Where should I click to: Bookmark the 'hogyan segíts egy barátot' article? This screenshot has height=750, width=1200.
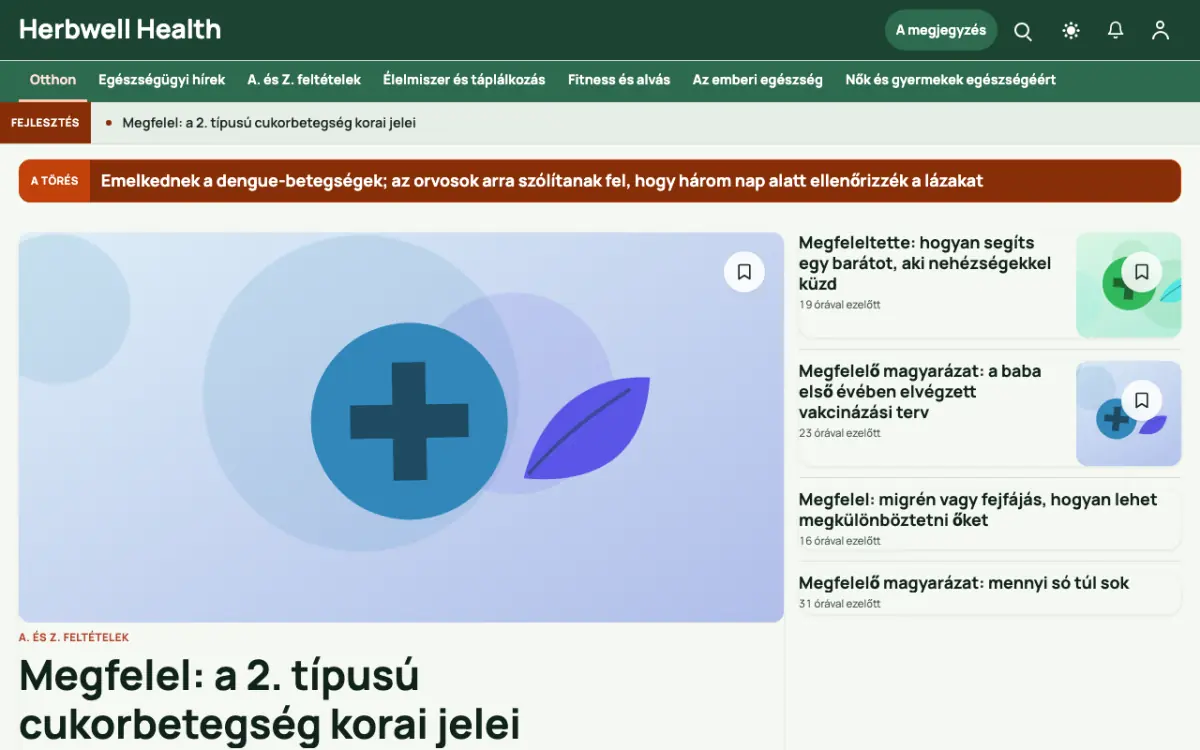click(1141, 272)
